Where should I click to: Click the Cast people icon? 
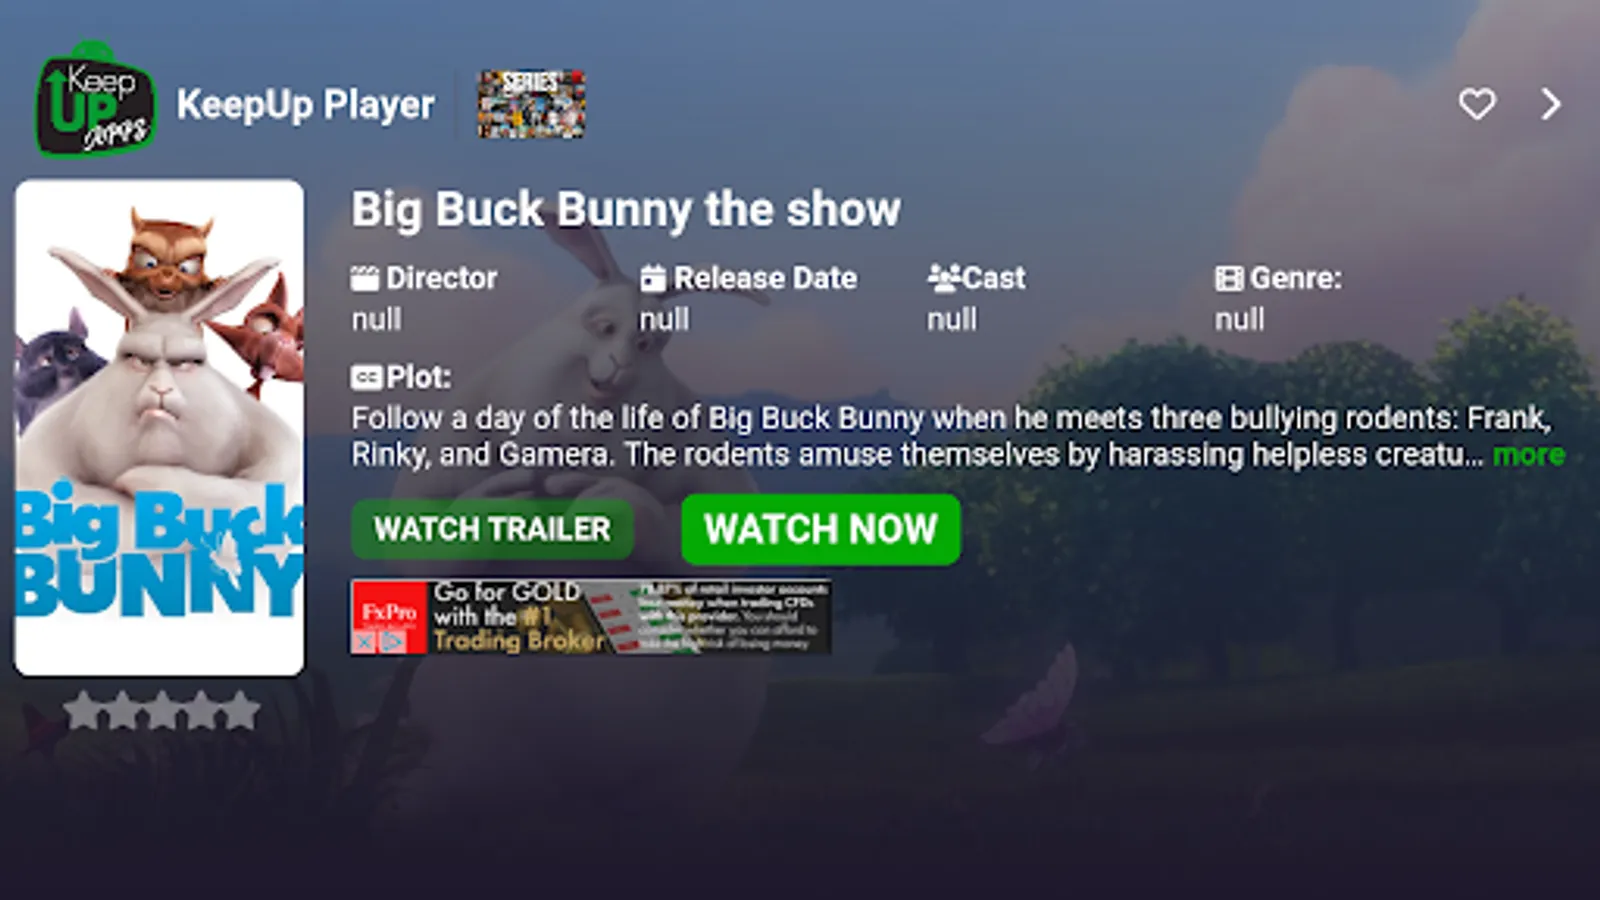click(x=943, y=278)
